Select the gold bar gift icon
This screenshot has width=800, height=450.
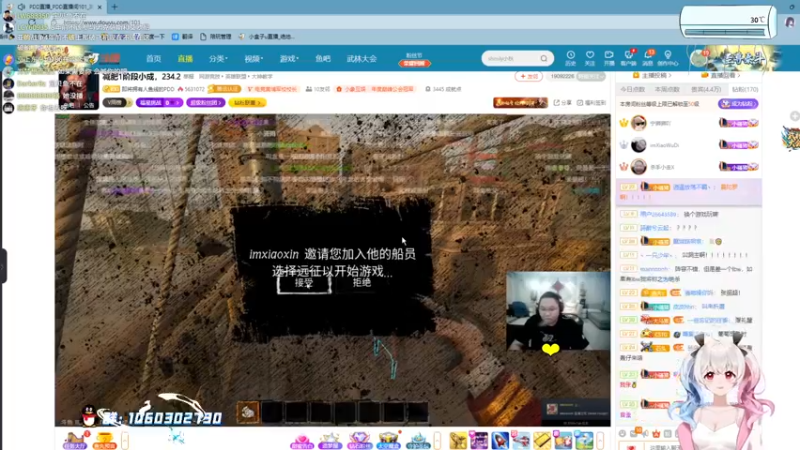click(x=542, y=440)
